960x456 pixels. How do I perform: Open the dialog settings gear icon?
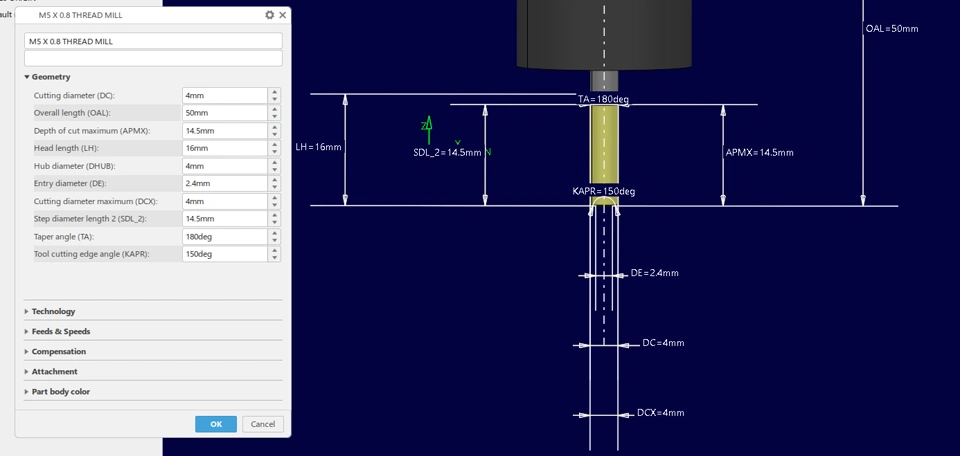269,15
